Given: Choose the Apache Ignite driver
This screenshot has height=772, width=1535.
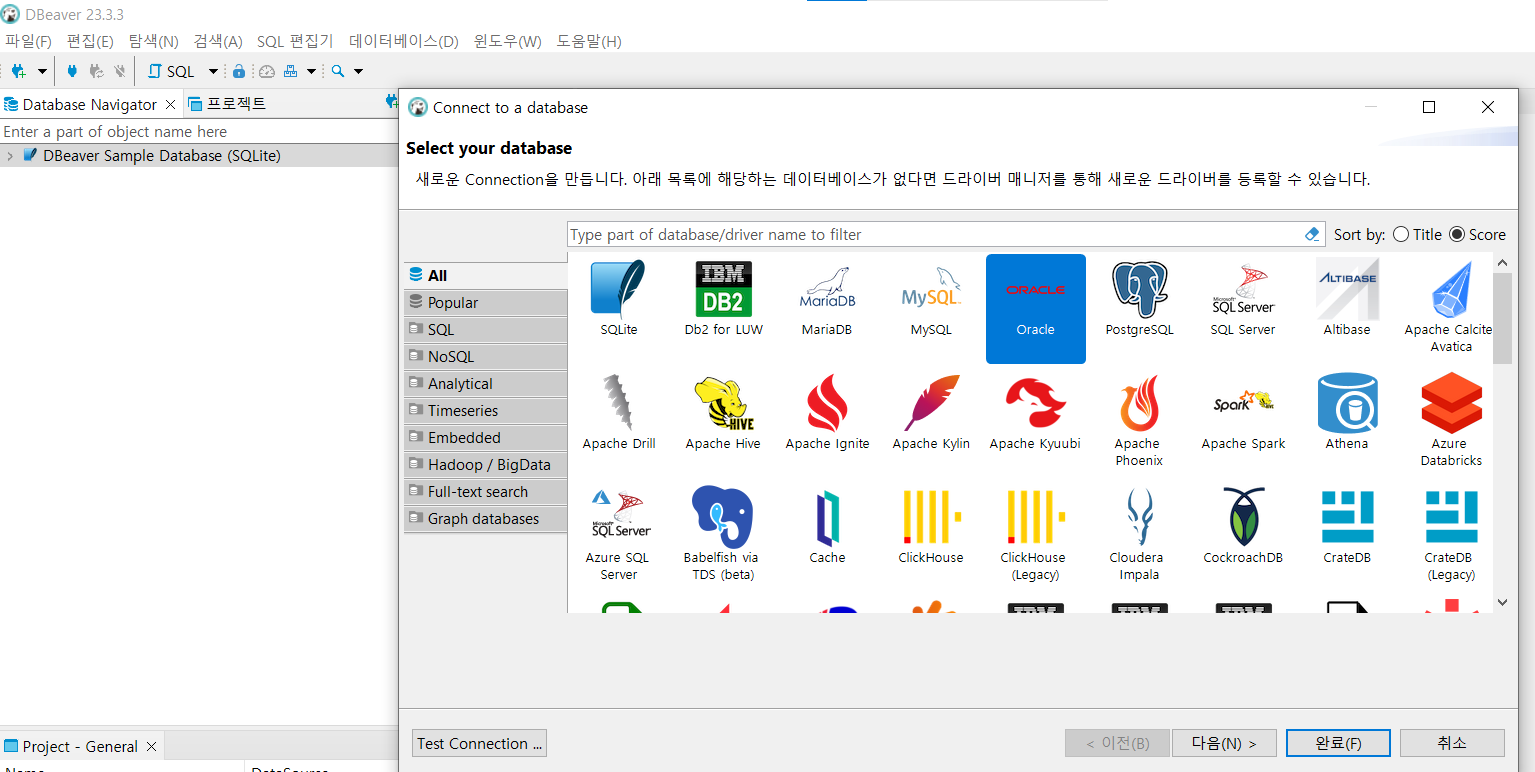Looking at the screenshot, I should pos(827,413).
